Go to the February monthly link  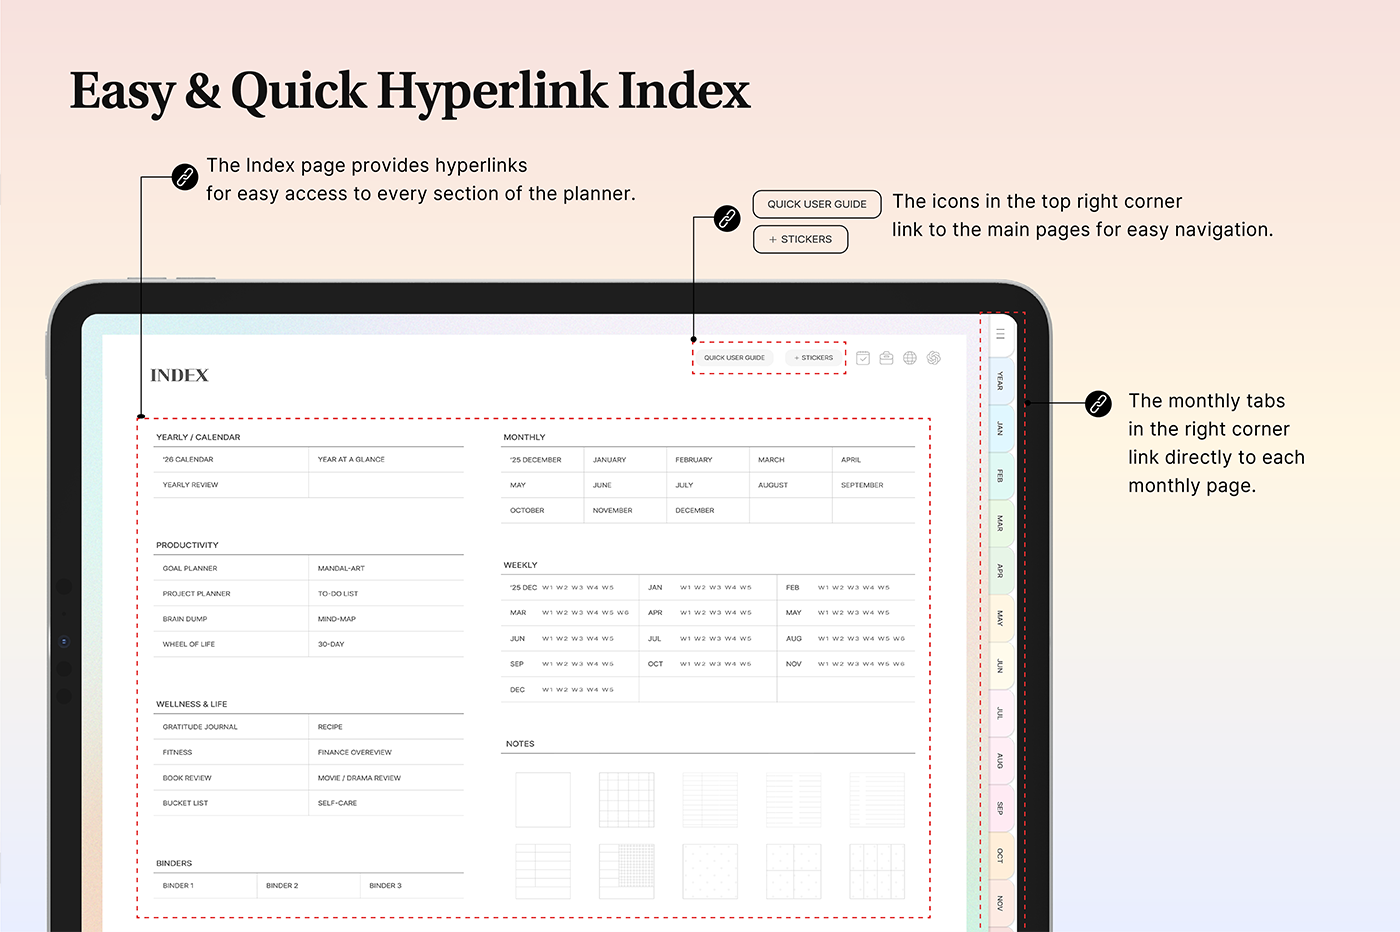pyautogui.click(x=694, y=460)
